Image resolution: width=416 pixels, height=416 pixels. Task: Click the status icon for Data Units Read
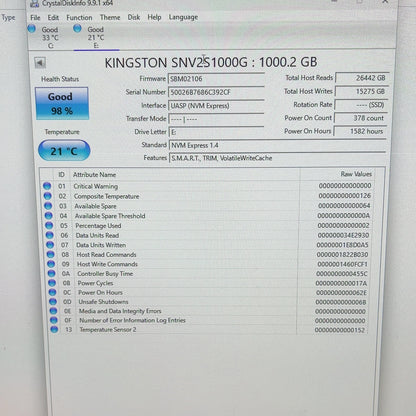point(50,235)
